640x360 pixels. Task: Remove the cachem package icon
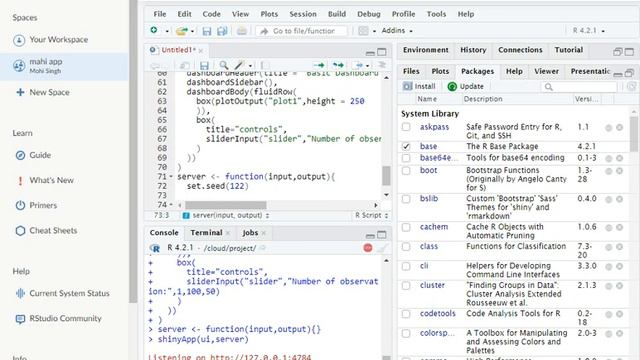tap(619, 227)
